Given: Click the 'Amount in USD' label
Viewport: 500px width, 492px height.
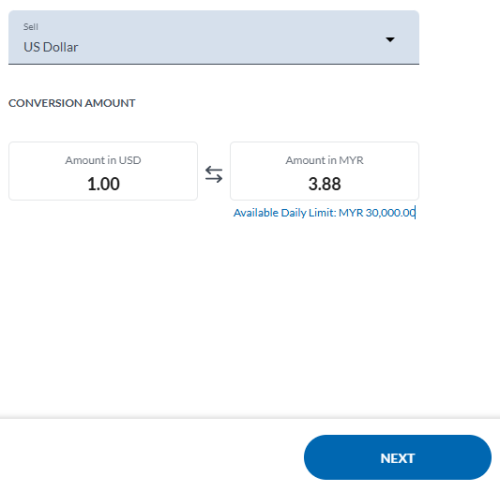Looking at the screenshot, I should [103, 160].
